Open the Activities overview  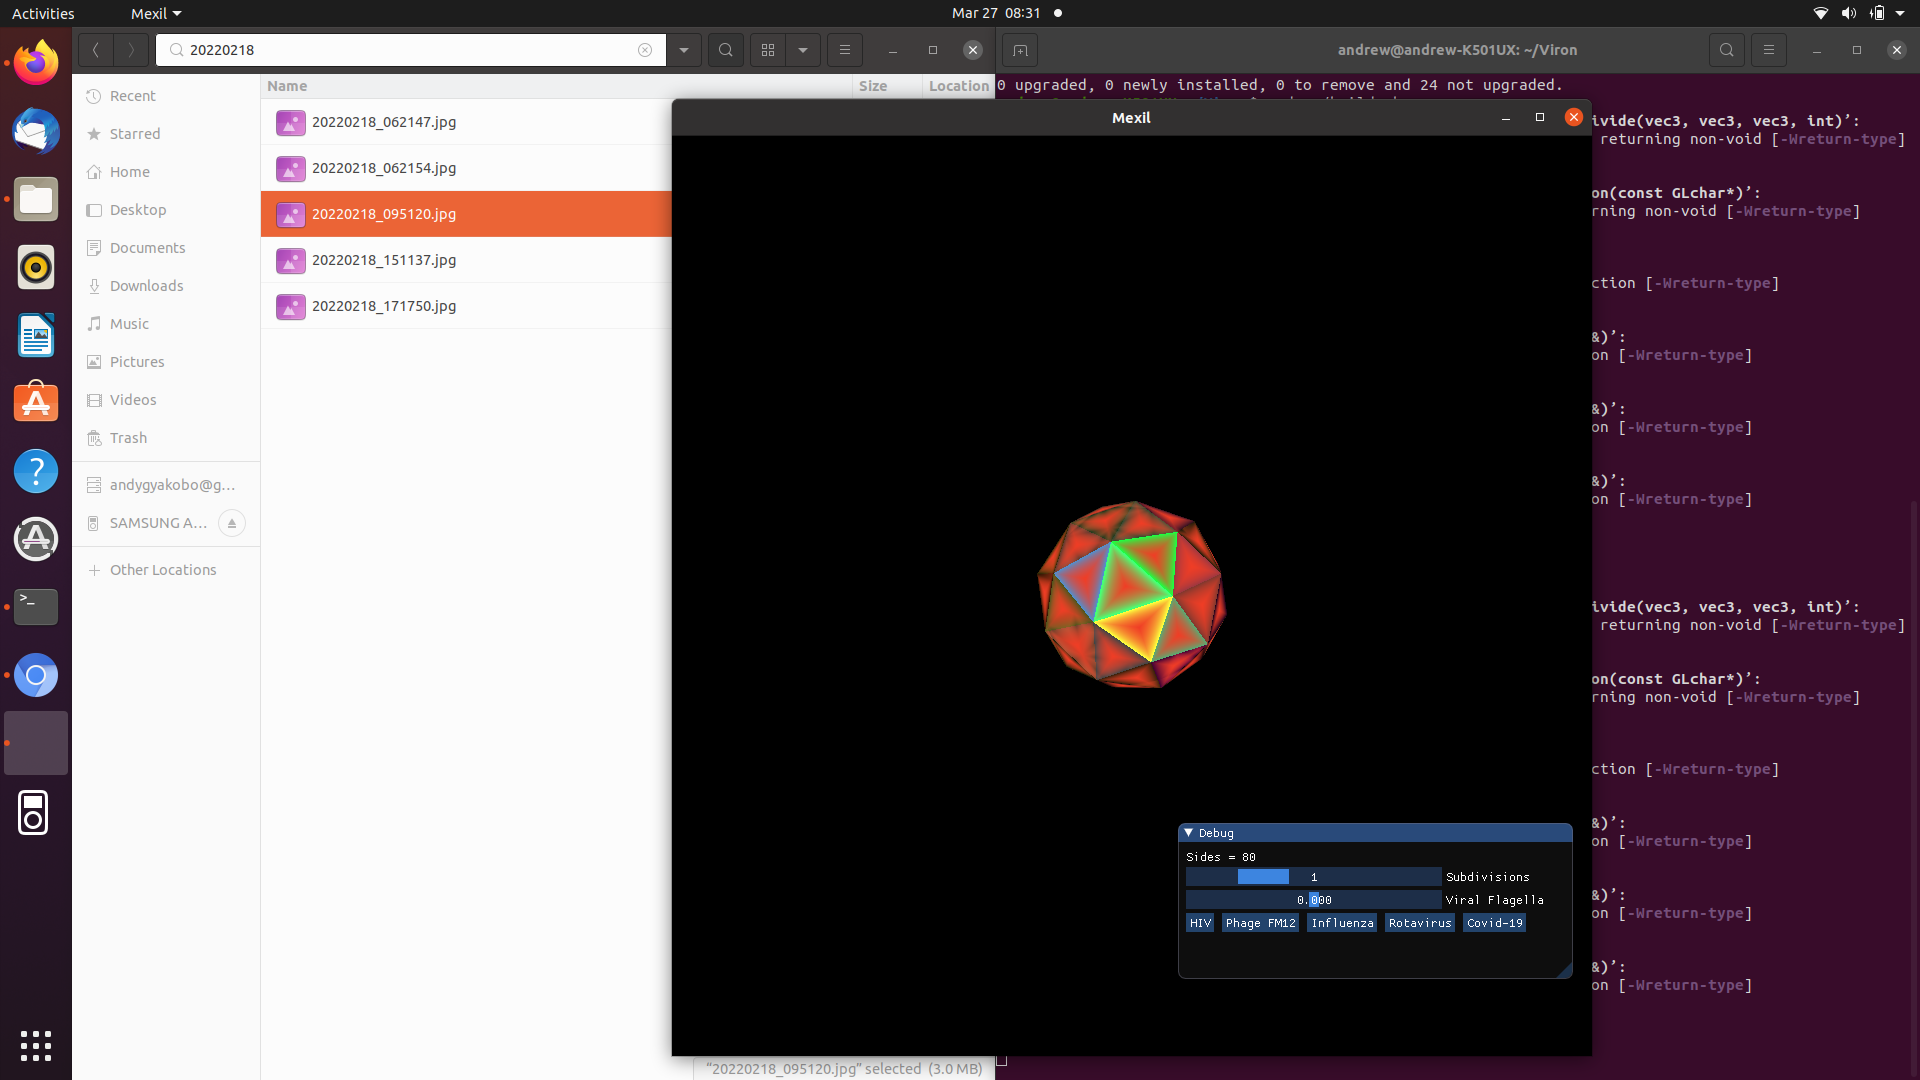click(43, 14)
